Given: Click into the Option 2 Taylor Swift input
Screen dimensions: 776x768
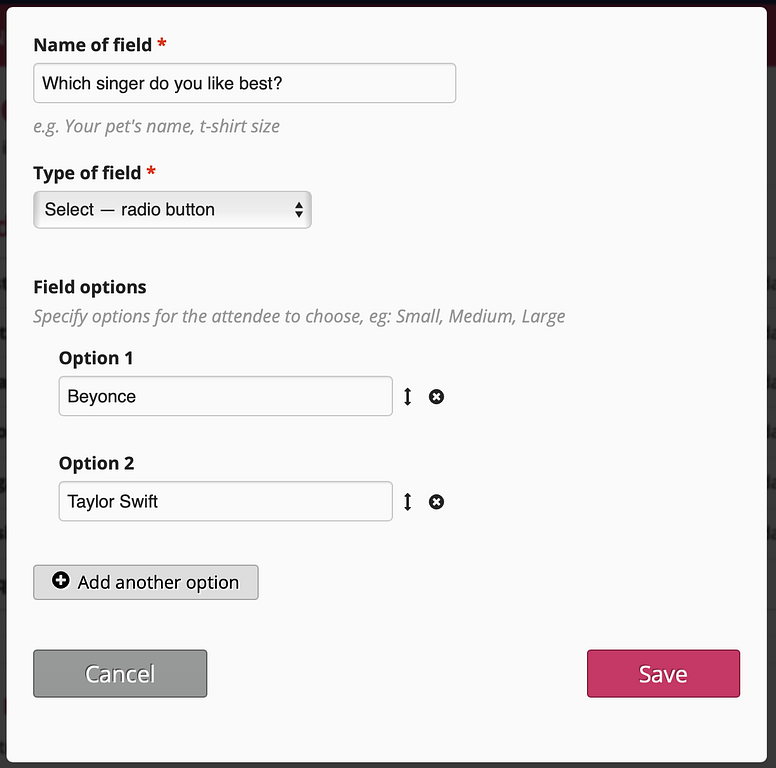Looking at the screenshot, I should click(225, 502).
